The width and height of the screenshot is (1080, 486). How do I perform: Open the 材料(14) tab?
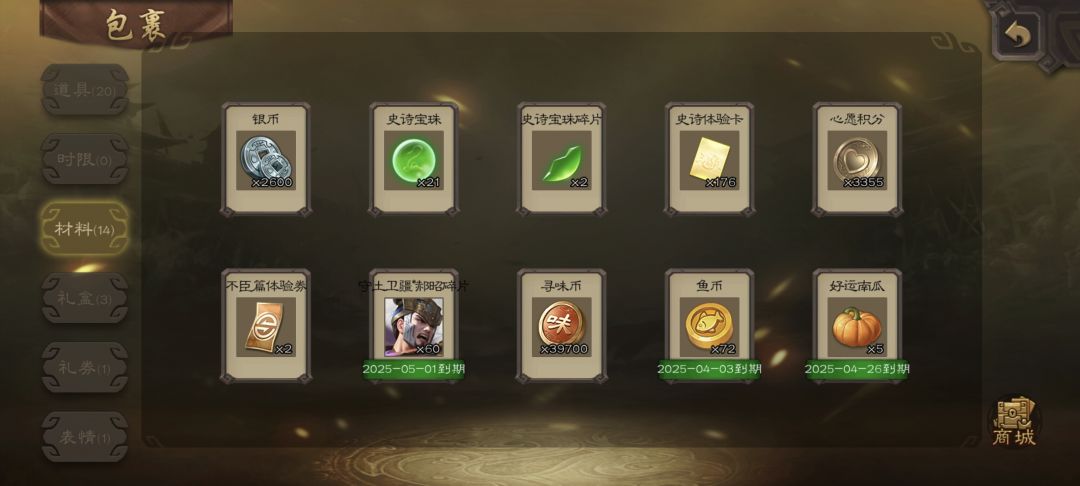coord(85,229)
